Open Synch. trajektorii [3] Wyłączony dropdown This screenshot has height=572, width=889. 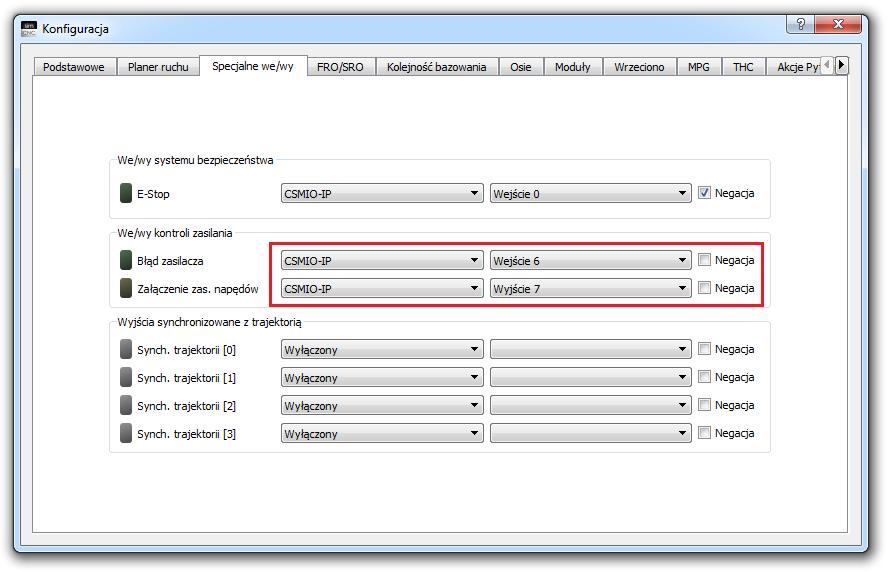coord(382,433)
